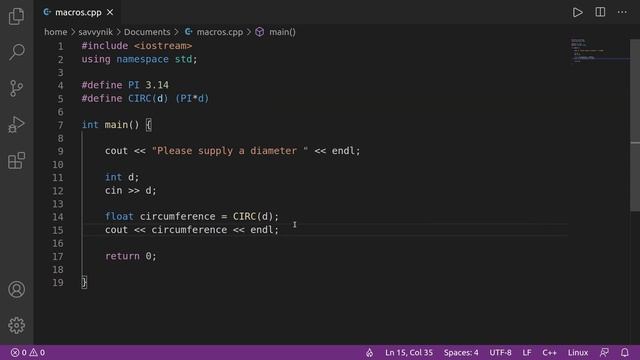
Task: Click the flame icon in status bar
Action: click(x=369, y=352)
